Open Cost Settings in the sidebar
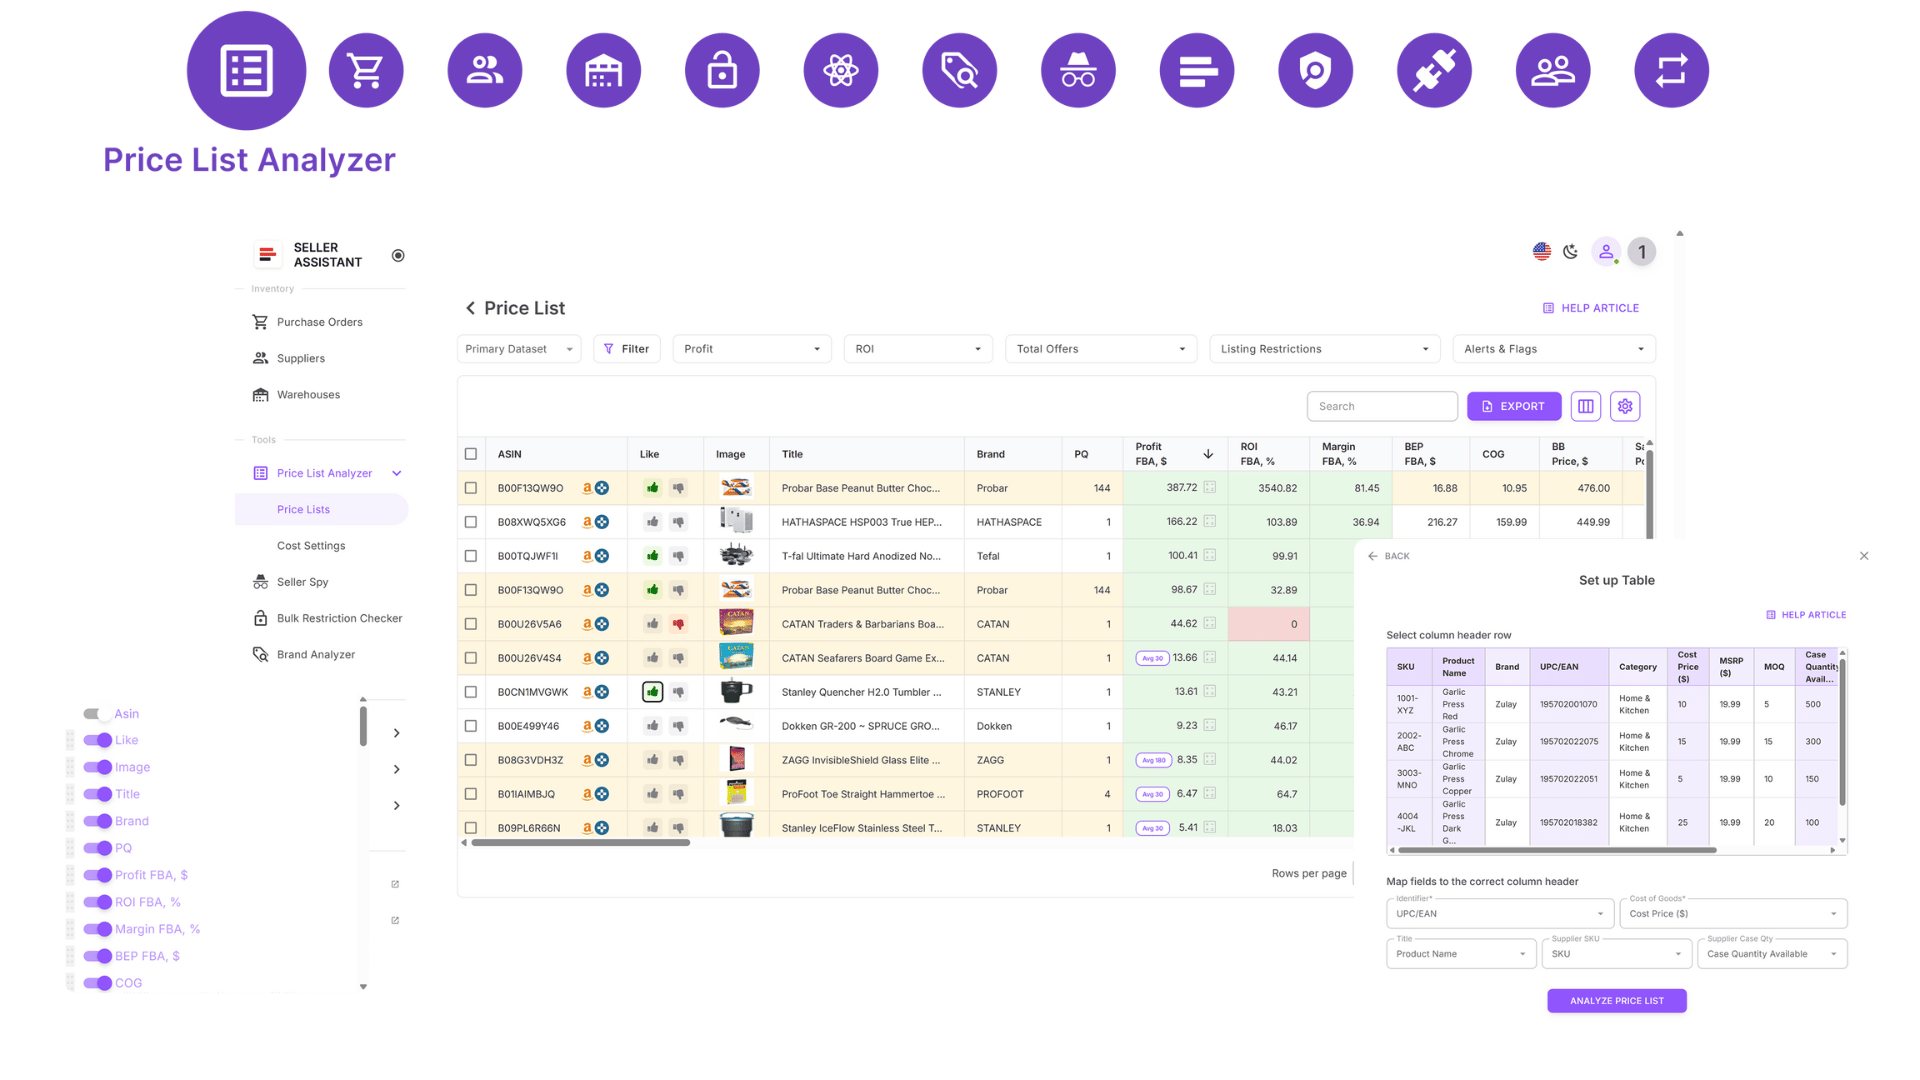 pyautogui.click(x=311, y=545)
